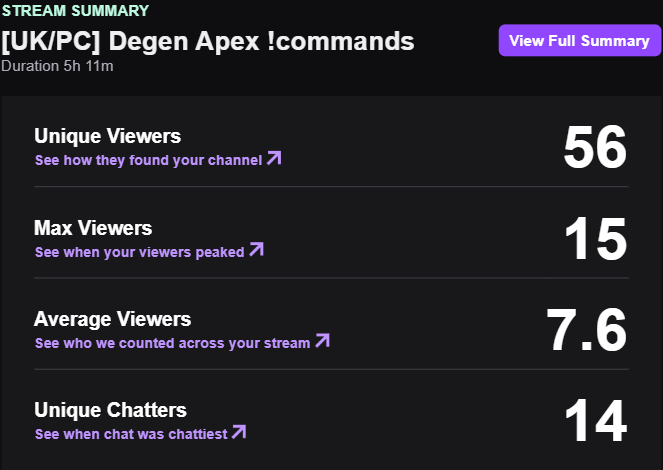Click arrow icon after average viewers link
The height and width of the screenshot is (470, 663).
click(x=323, y=341)
